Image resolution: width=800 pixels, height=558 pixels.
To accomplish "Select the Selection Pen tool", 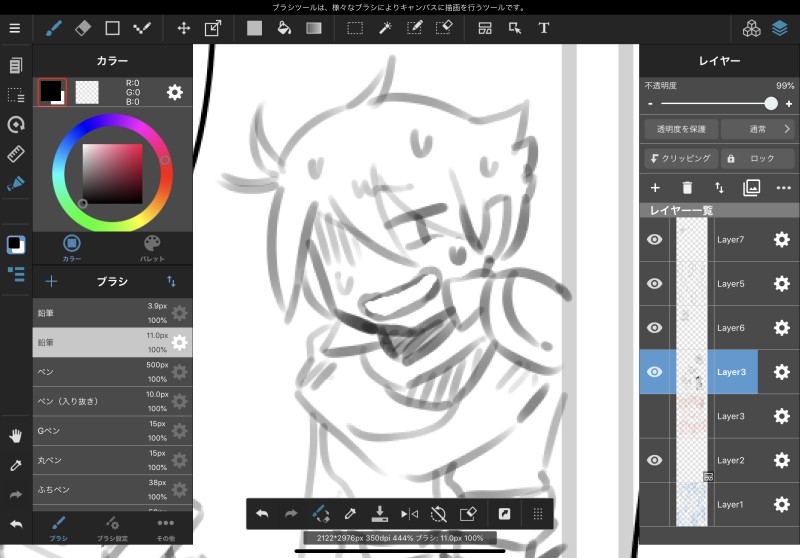I will [414, 28].
